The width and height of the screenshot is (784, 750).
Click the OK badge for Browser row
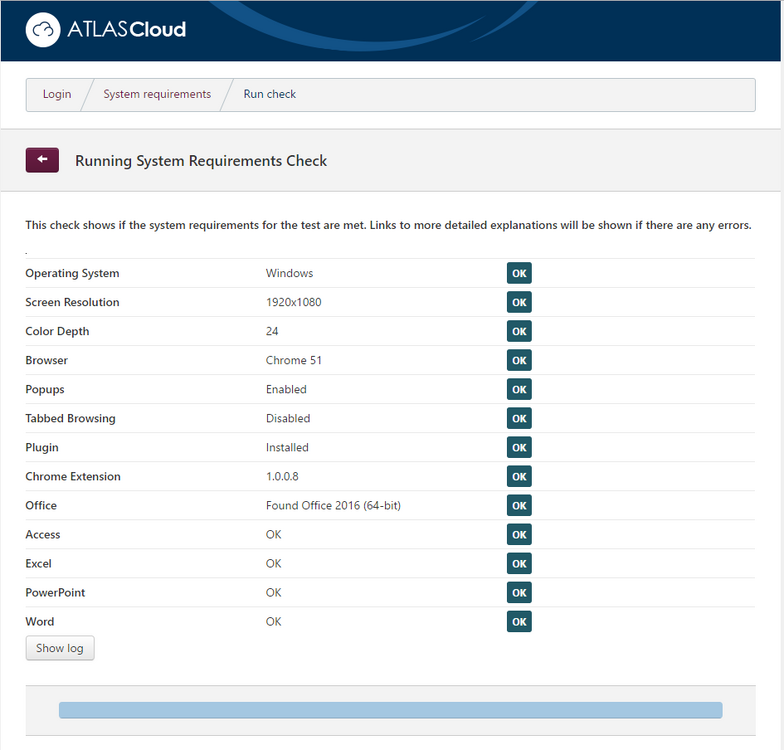click(519, 360)
